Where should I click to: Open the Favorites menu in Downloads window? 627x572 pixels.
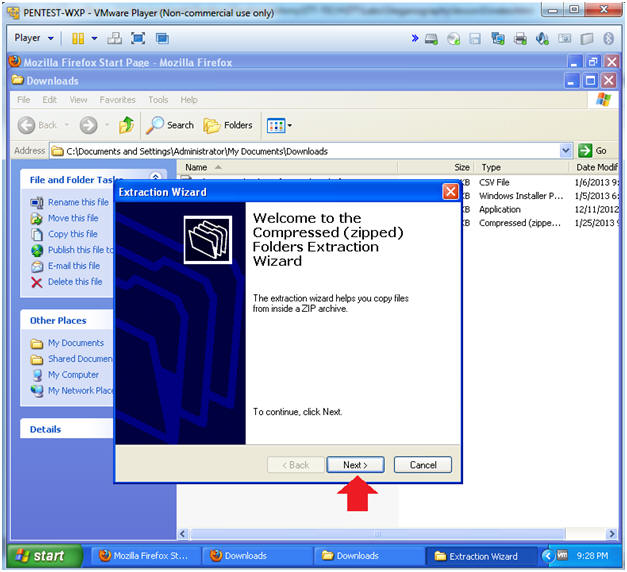tap(118, 100)
